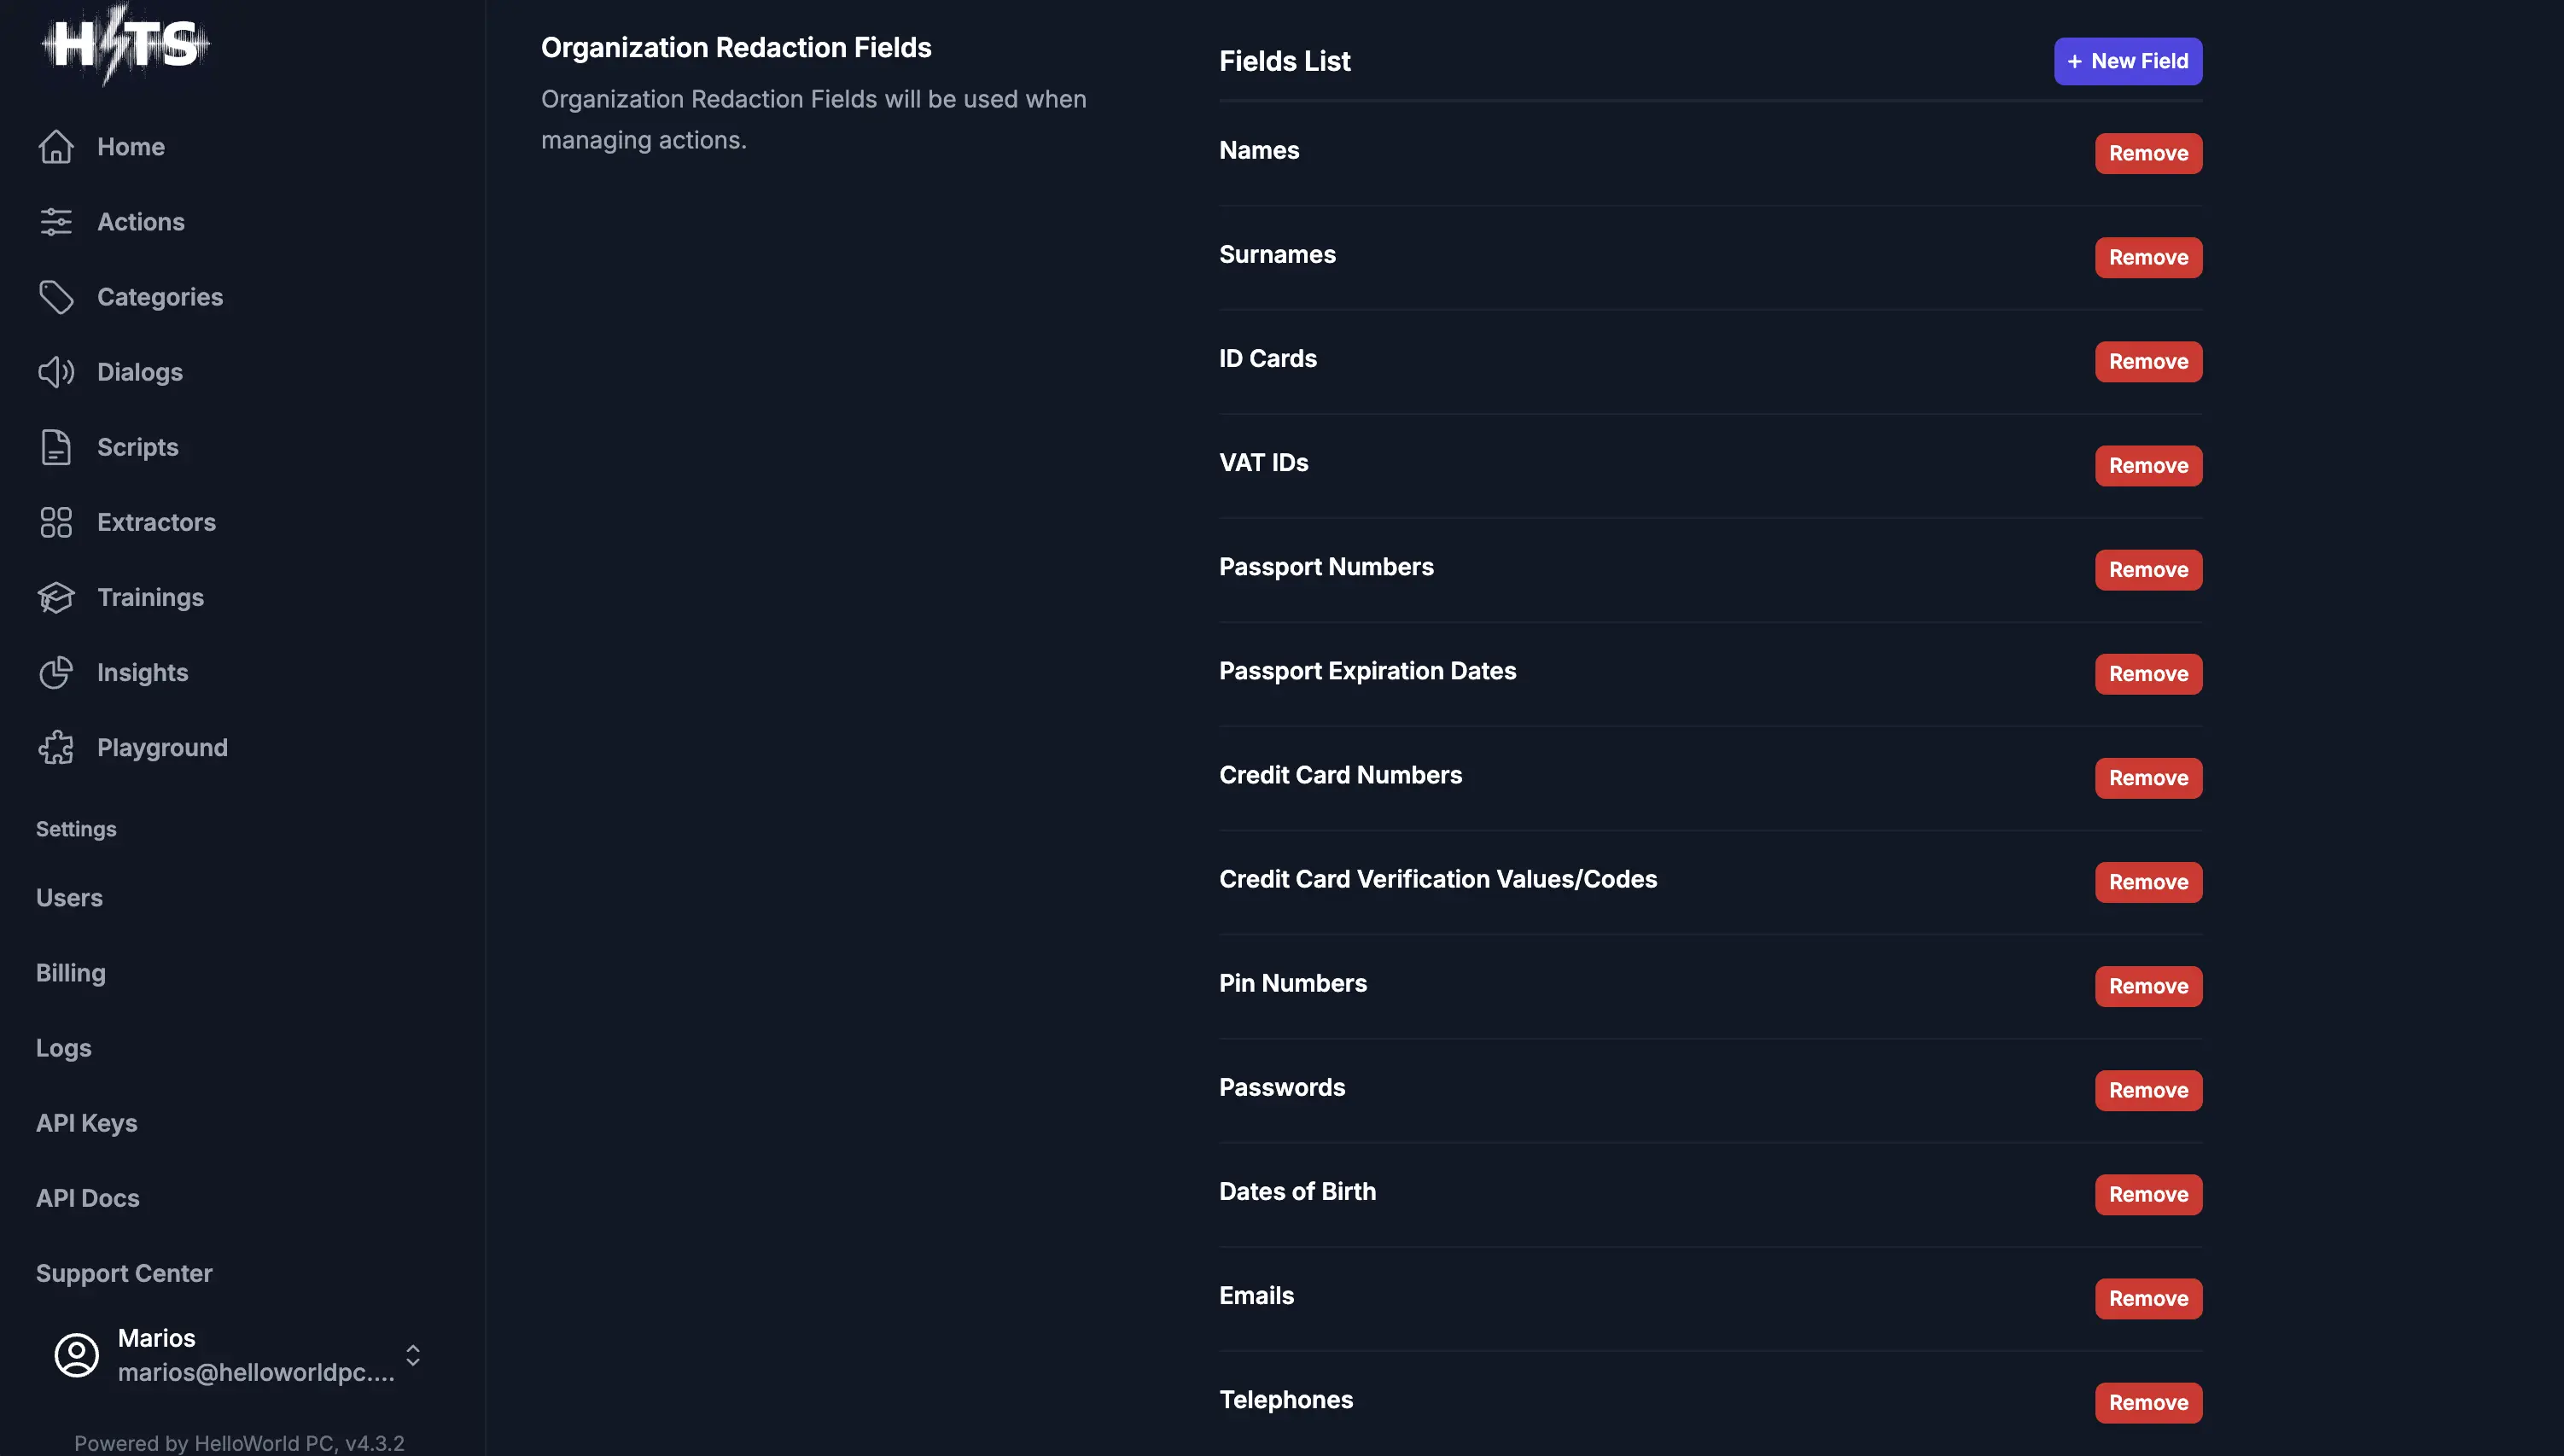Click the Playground puzzle piece icon
The width and height of the screenshot is (2564, 1456).
point(56,747)
